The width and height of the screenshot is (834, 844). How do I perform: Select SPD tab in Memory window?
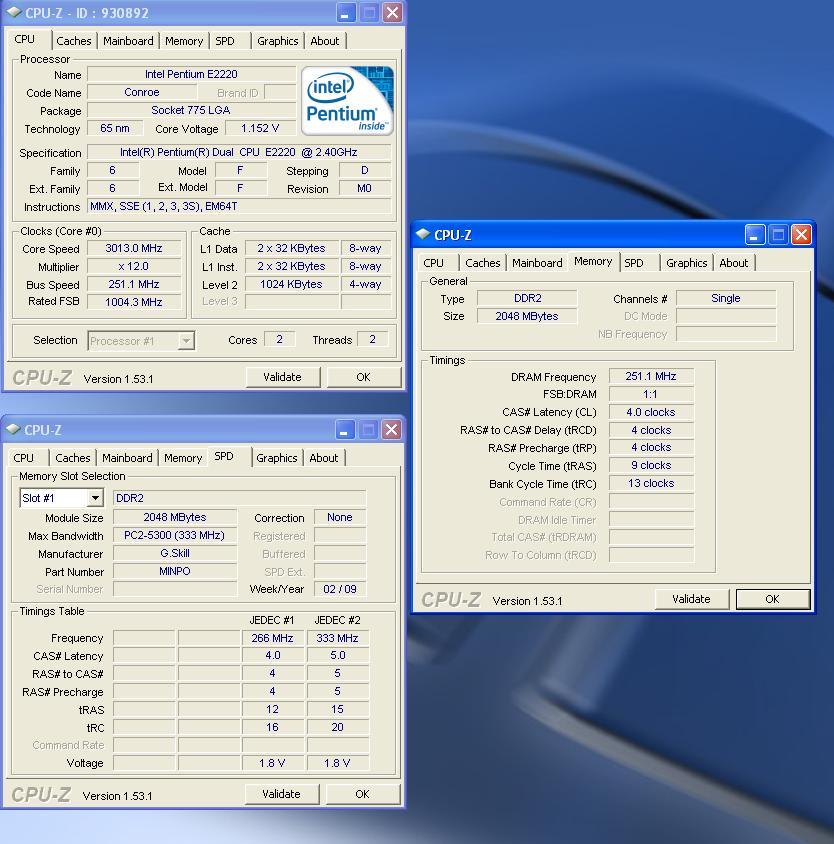[634, 263]
